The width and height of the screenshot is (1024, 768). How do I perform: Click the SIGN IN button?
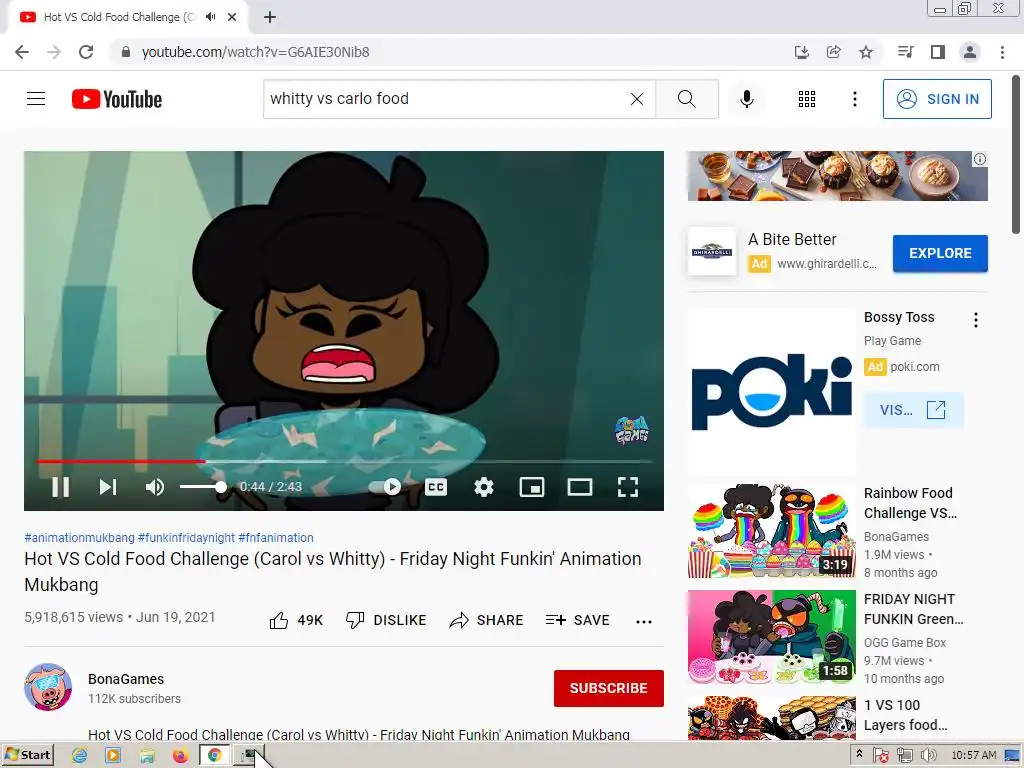(936, 99)
